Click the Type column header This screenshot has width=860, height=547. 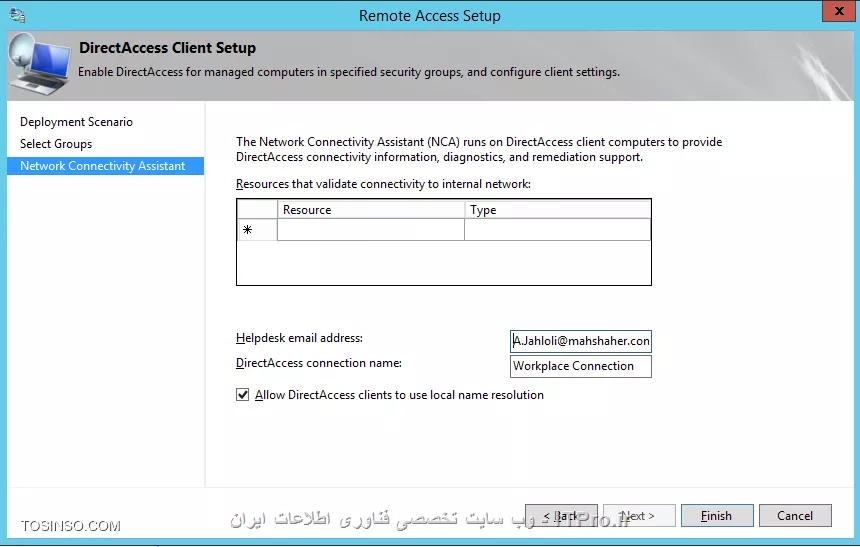coord(557,210)
